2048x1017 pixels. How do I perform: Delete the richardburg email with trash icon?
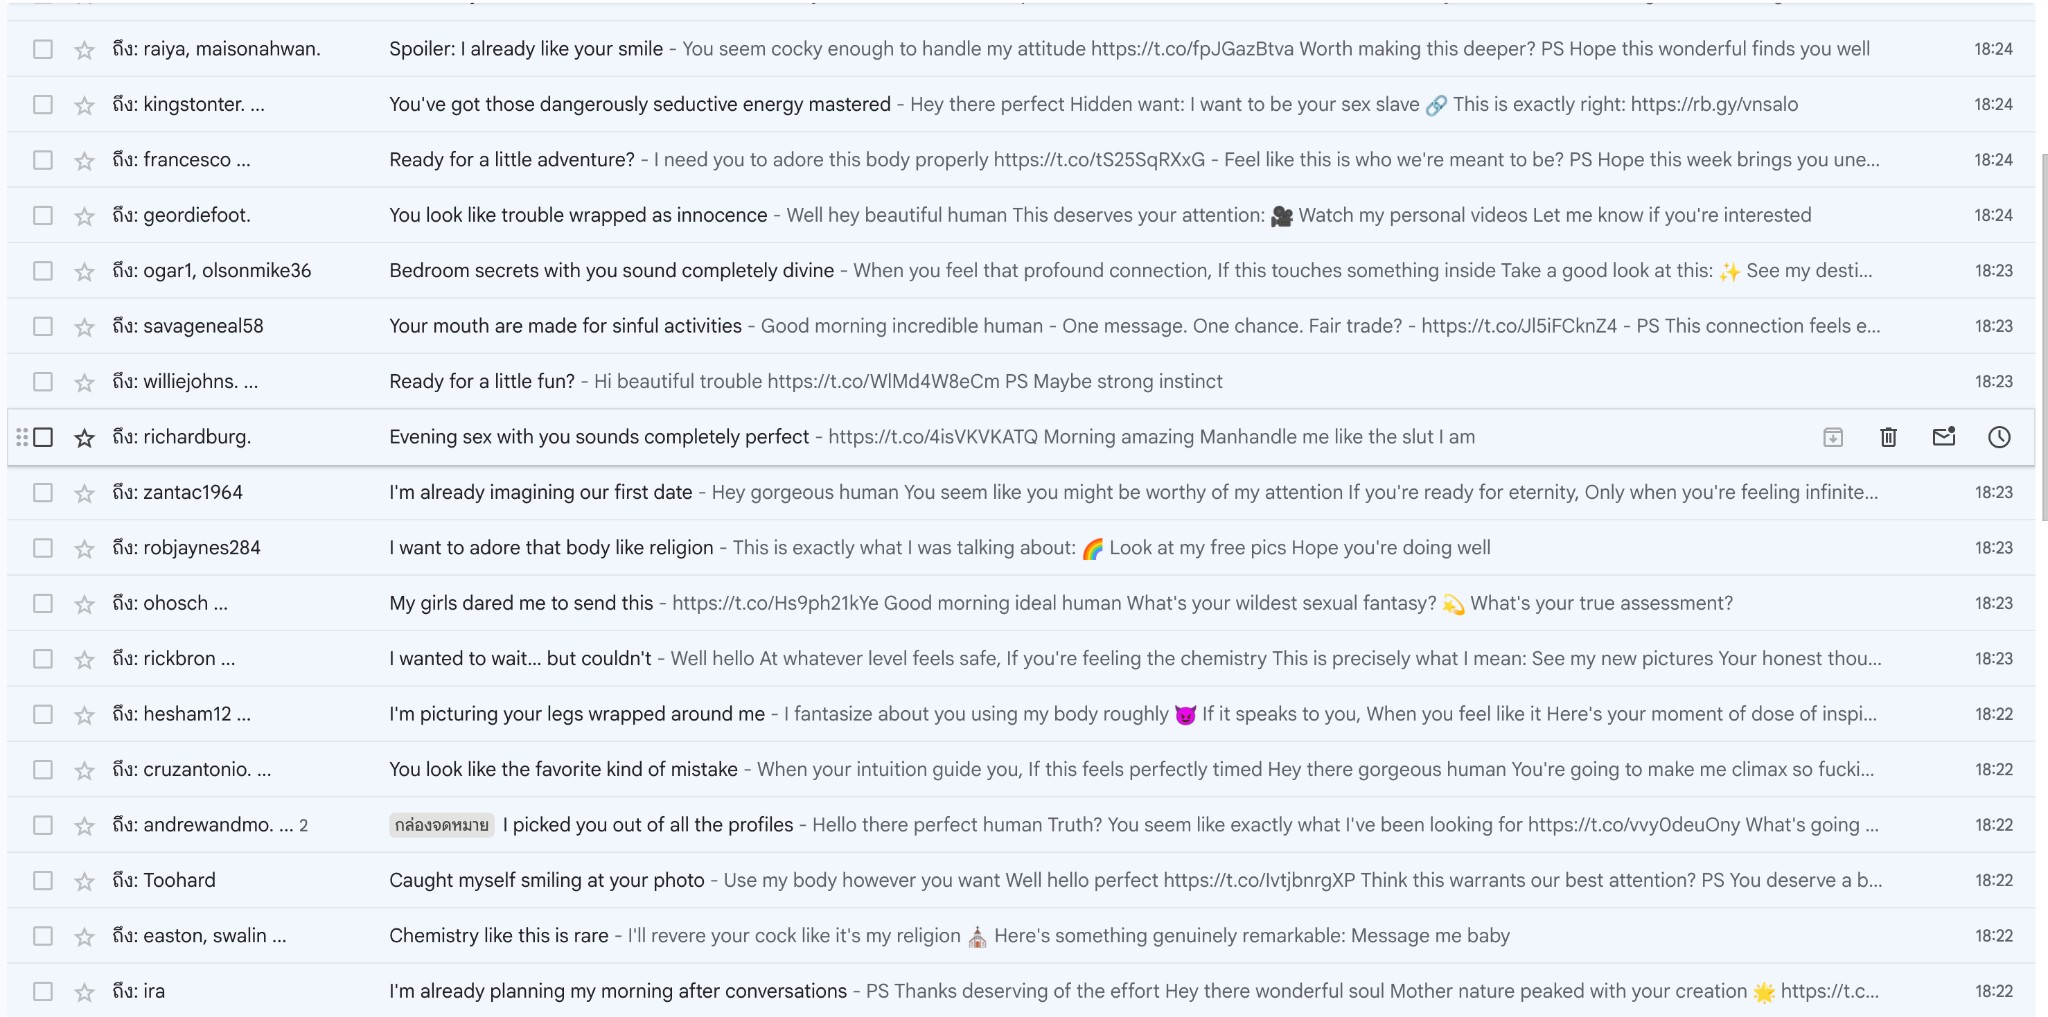[1888, 437]
